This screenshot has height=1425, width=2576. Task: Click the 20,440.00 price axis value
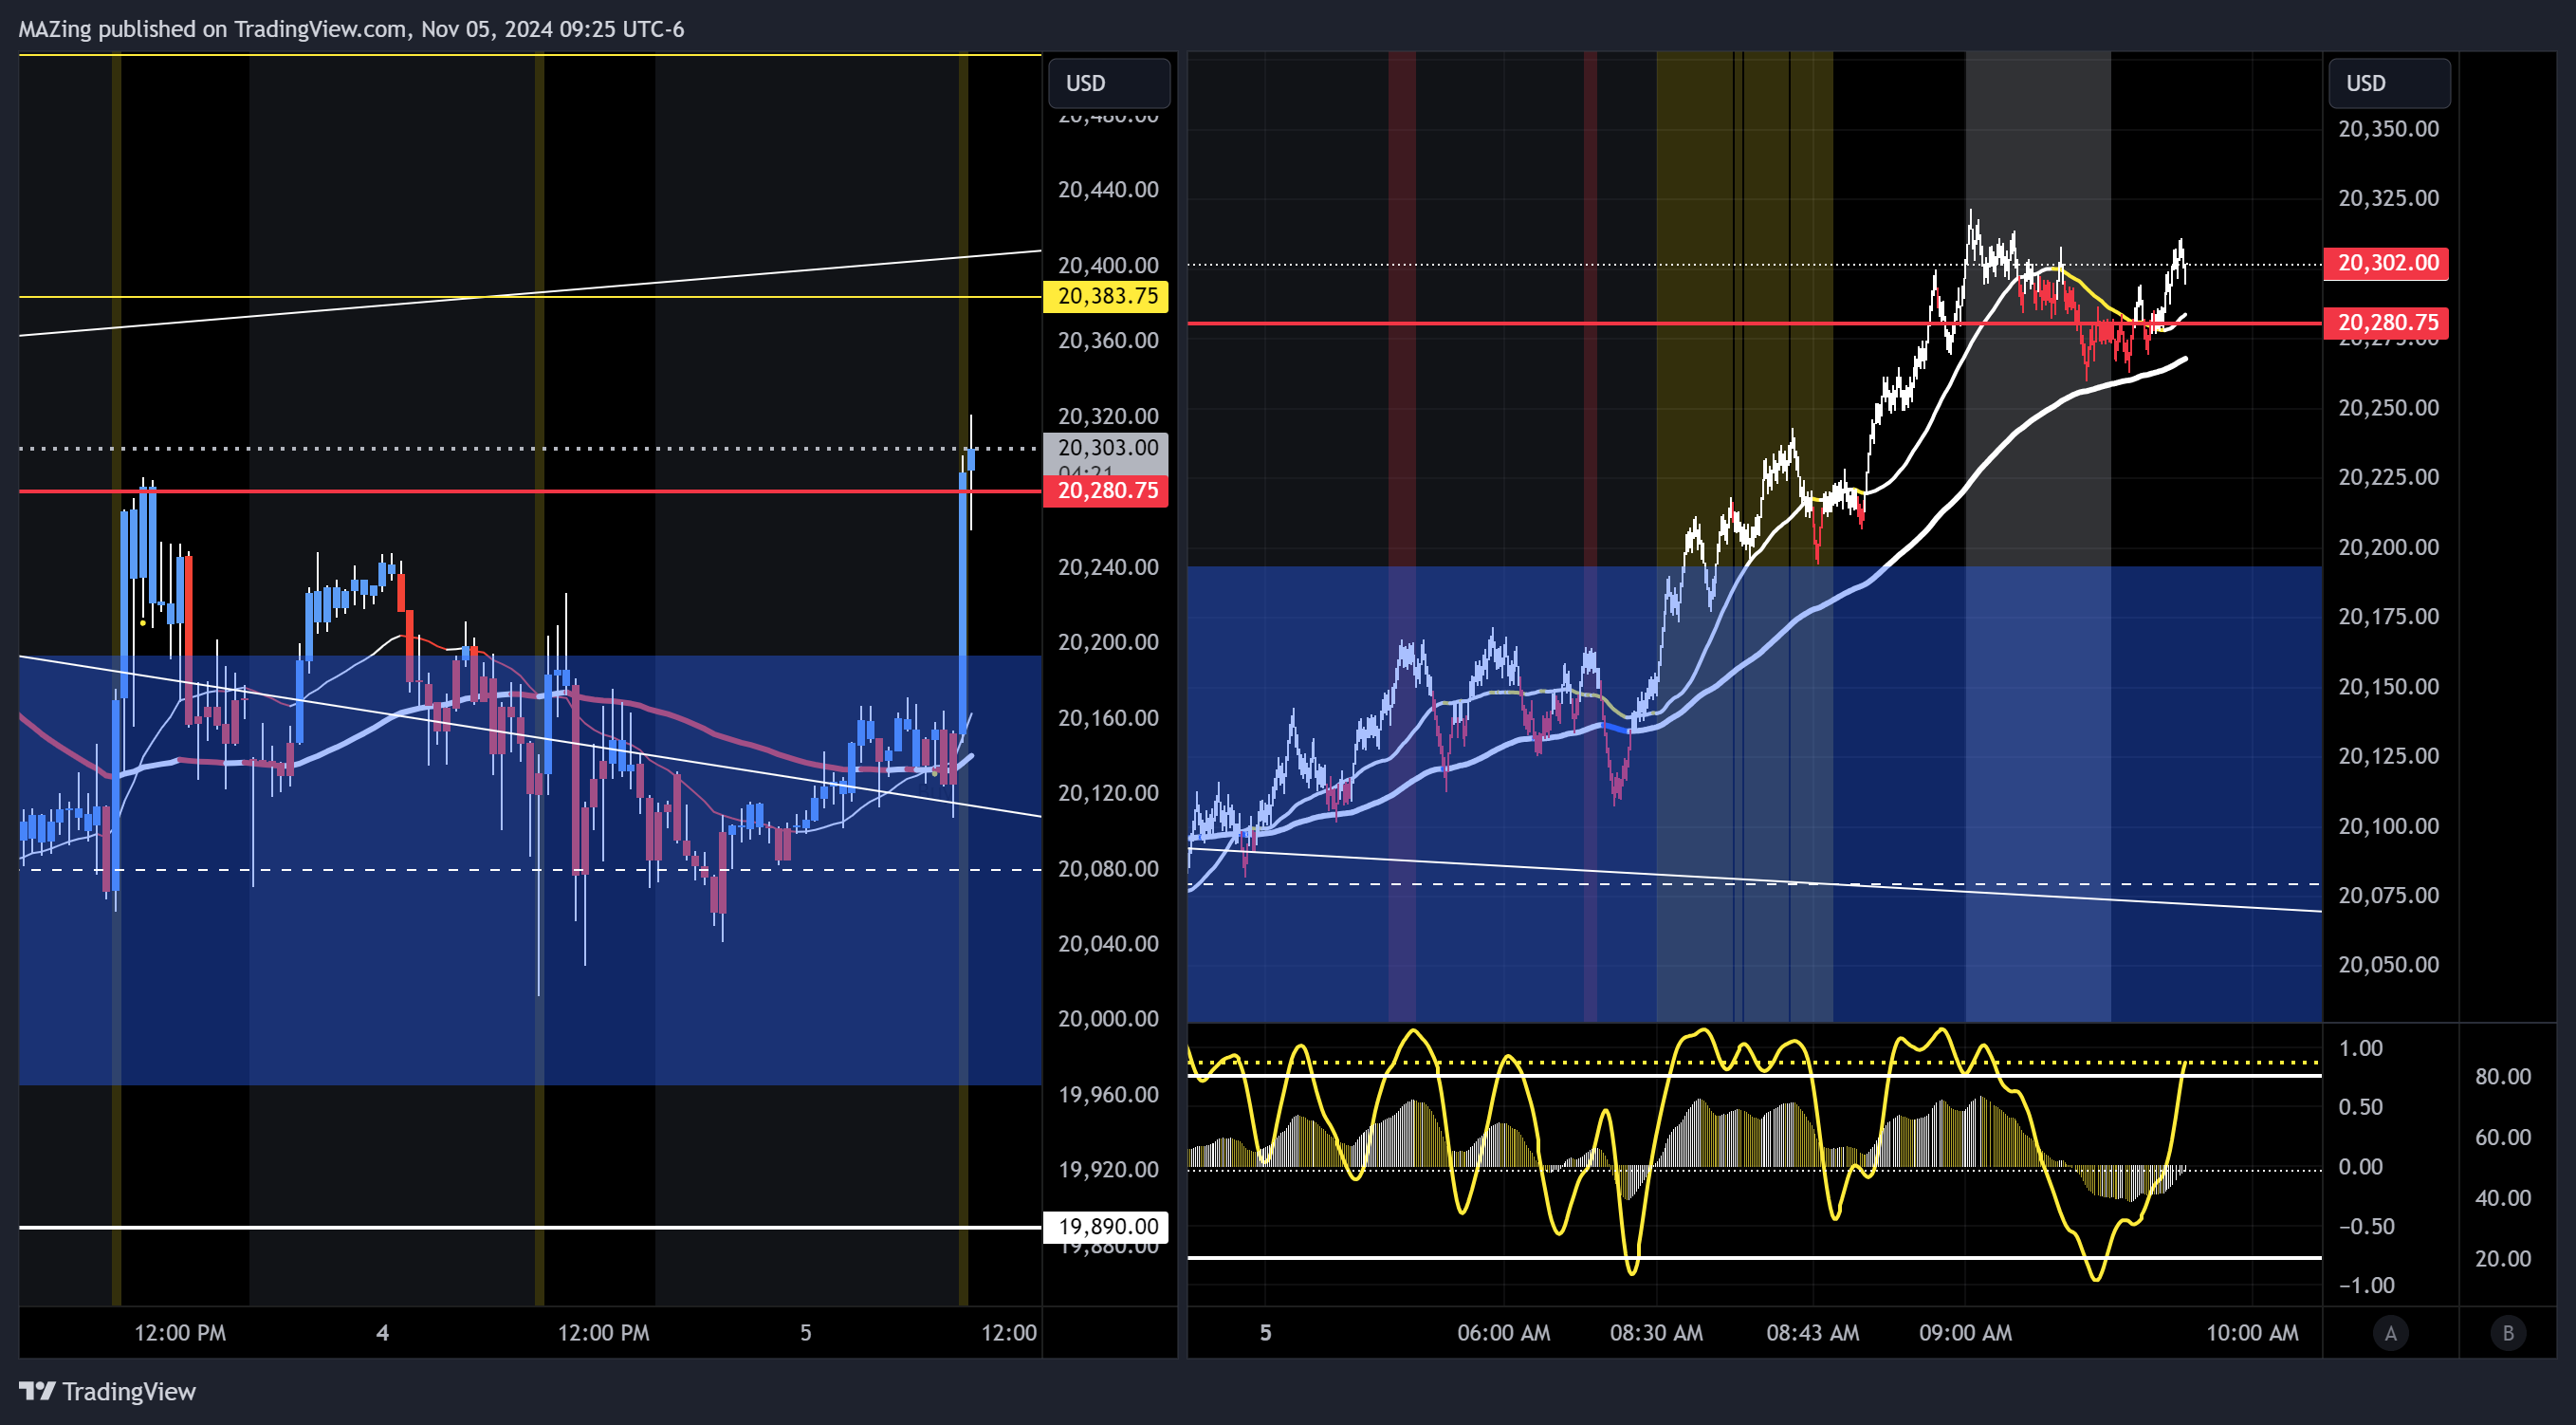pyautogui.click(x=1108, y=190)
